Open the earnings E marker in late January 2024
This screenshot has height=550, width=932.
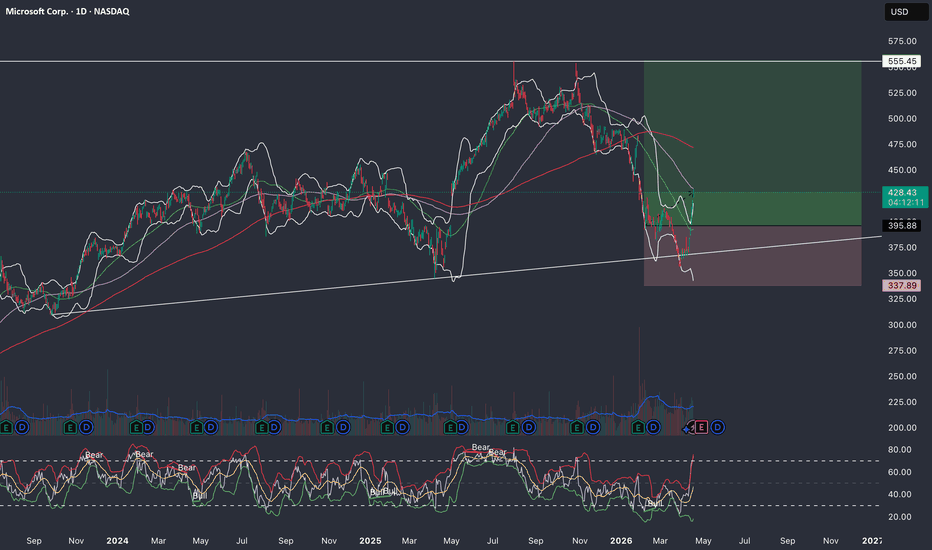pyautogui.click(x=133, y=427)
